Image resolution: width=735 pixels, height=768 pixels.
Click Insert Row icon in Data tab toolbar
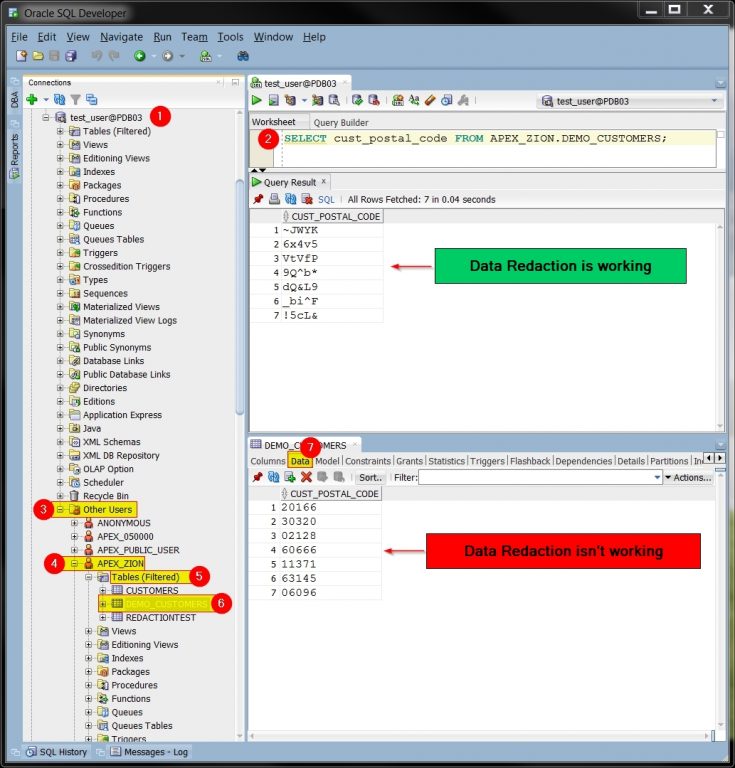point(290,477)
